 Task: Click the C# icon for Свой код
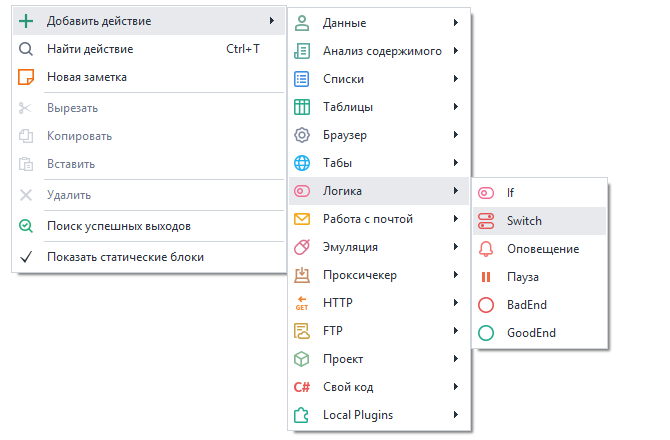pyautogui.click(x=302, y=387)
